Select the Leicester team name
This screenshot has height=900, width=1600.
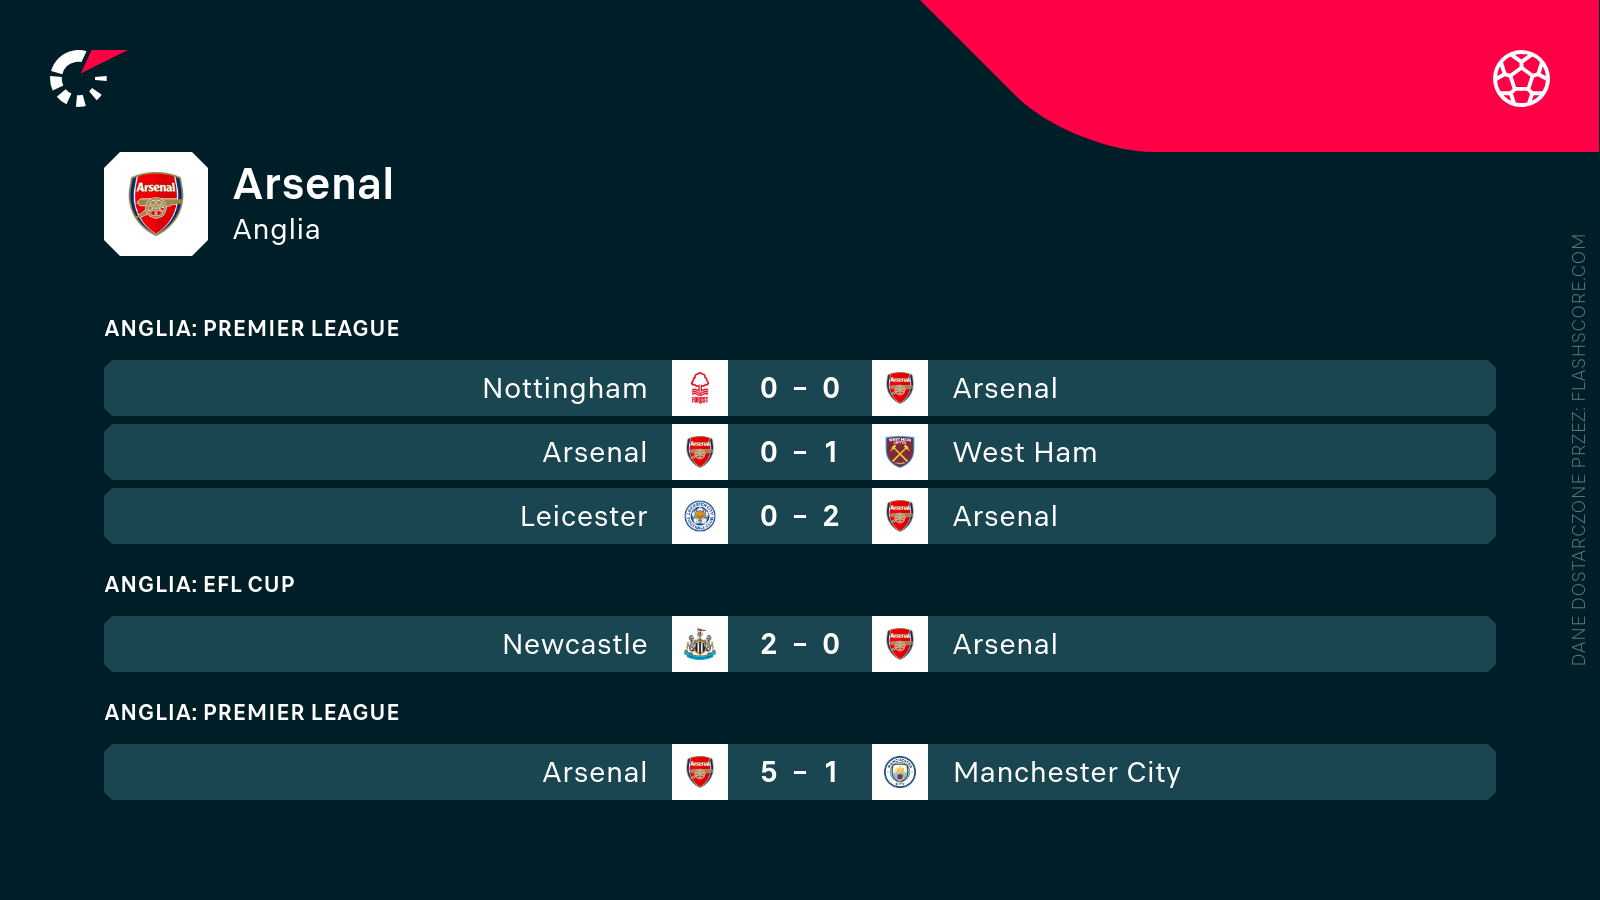point(584,516)
